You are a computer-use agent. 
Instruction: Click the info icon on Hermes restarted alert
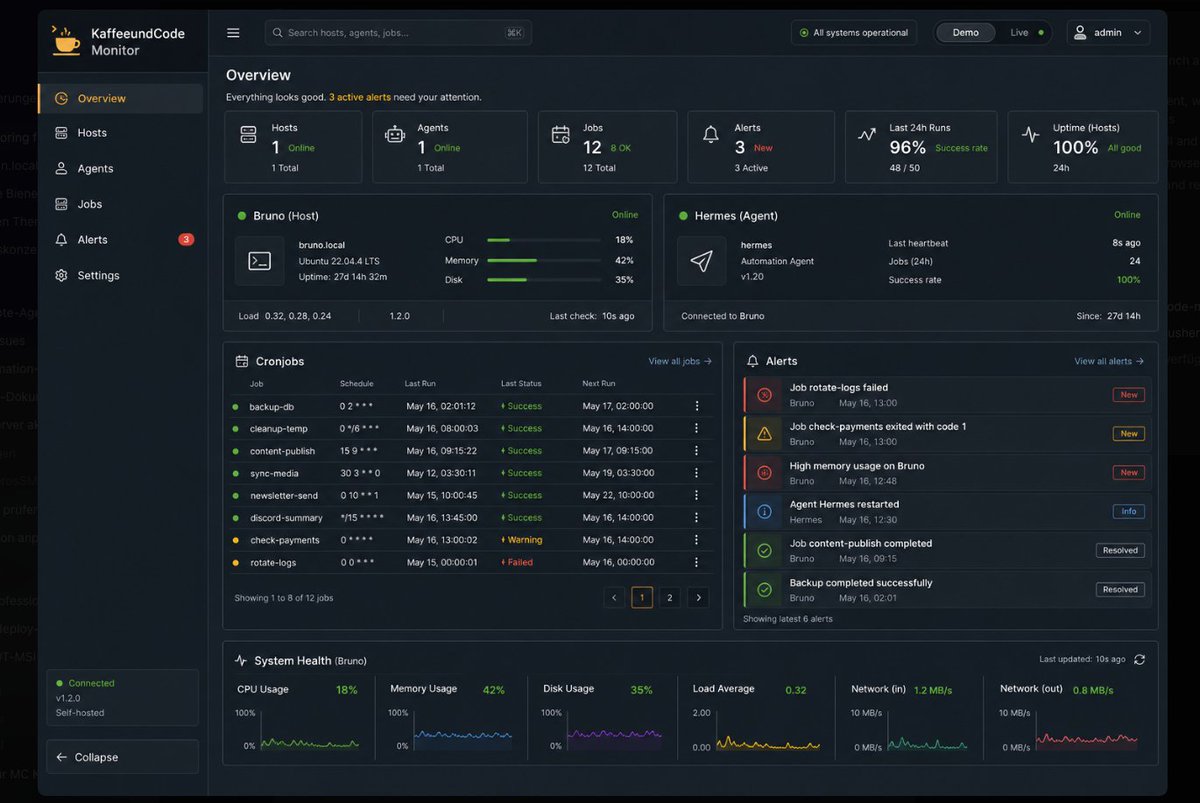[765, 512]
